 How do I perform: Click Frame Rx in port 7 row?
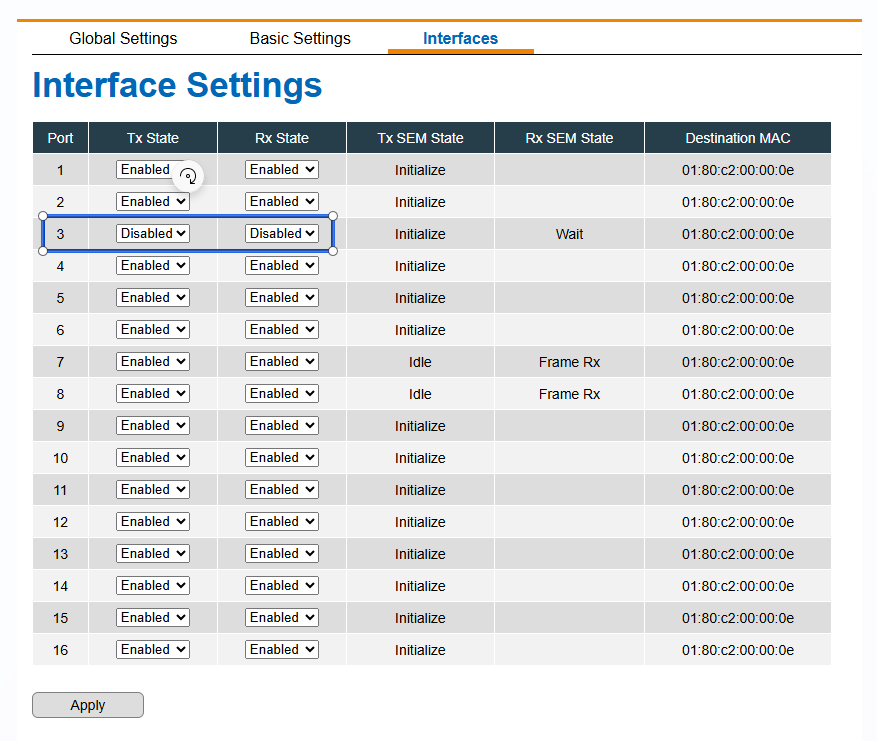(569, 362)
